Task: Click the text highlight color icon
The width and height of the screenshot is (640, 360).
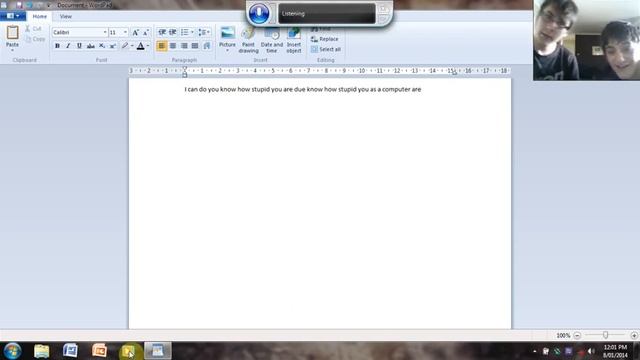Action: coord(125,46)
